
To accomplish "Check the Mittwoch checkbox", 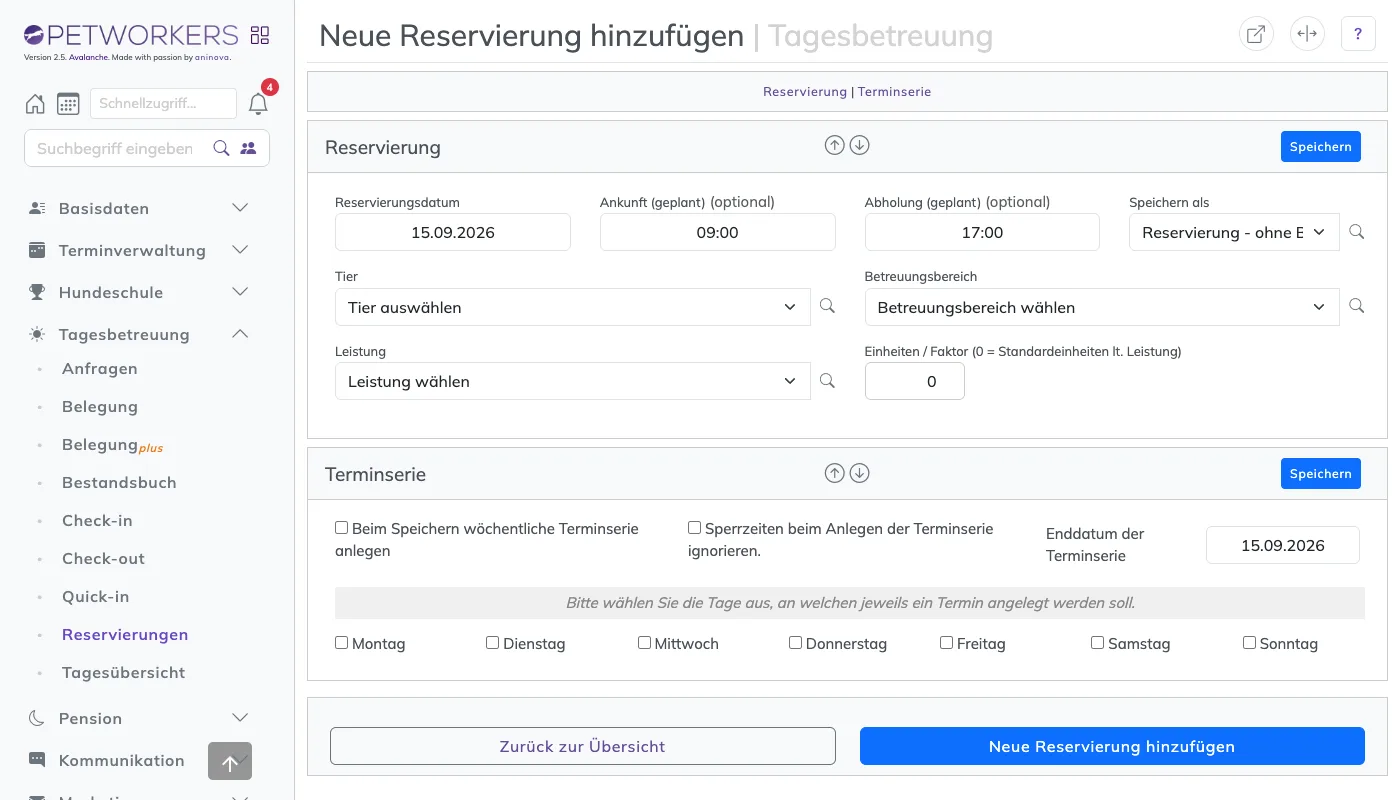I will pyautogui.click(x=644, y=643).
